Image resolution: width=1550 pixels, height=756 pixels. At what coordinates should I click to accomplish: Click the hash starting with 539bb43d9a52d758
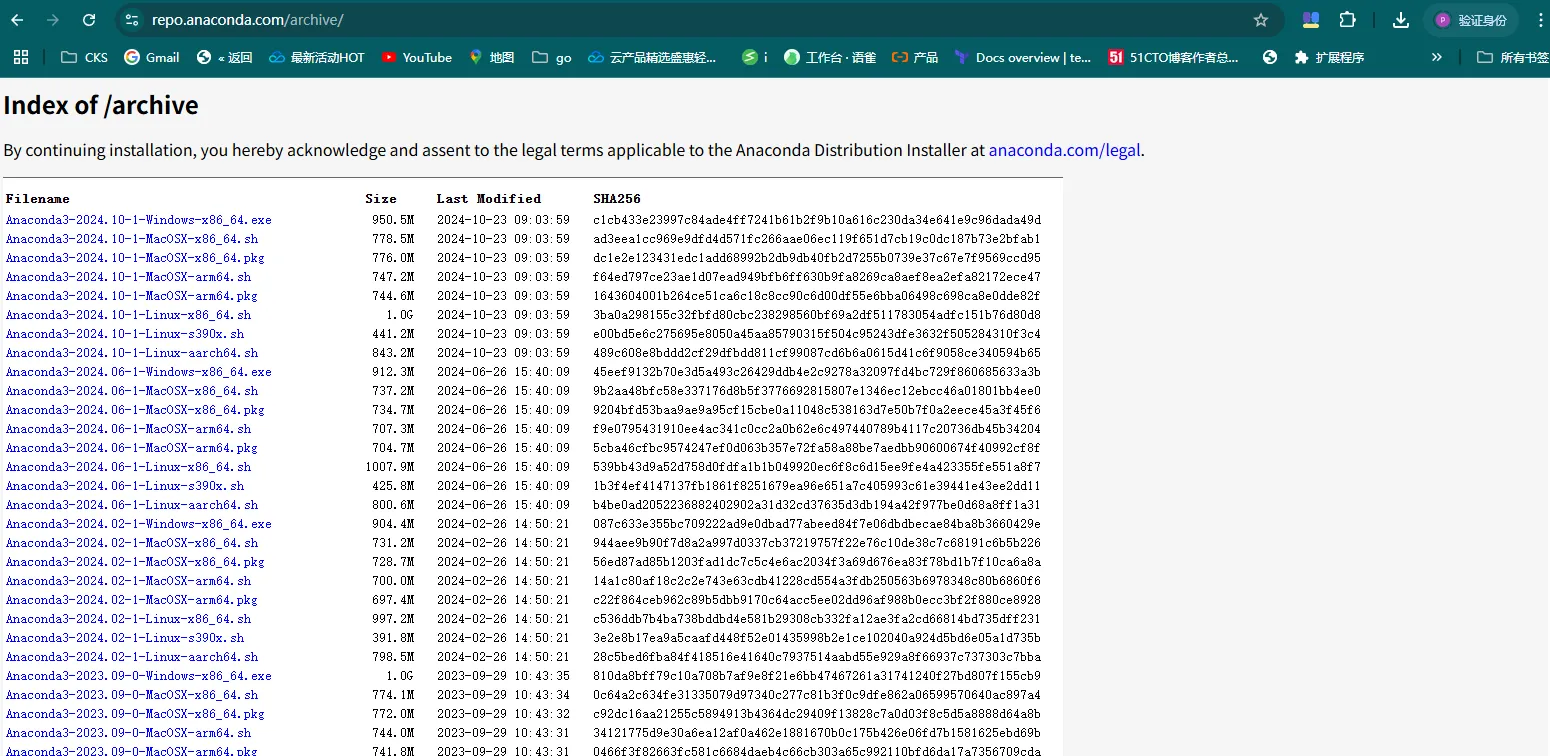pos(817,467)
